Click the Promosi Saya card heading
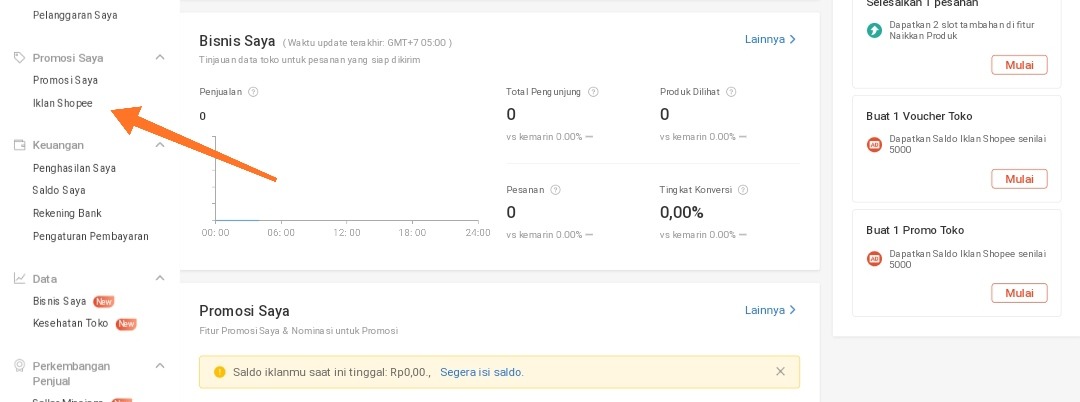 coord(245,311)
